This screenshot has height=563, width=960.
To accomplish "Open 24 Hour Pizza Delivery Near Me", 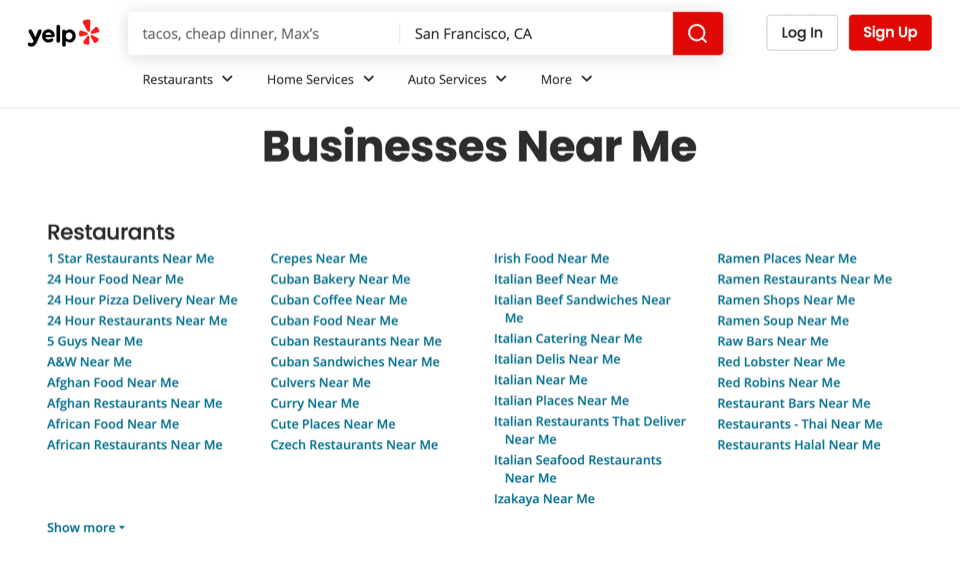I will (x=142, y=300).
